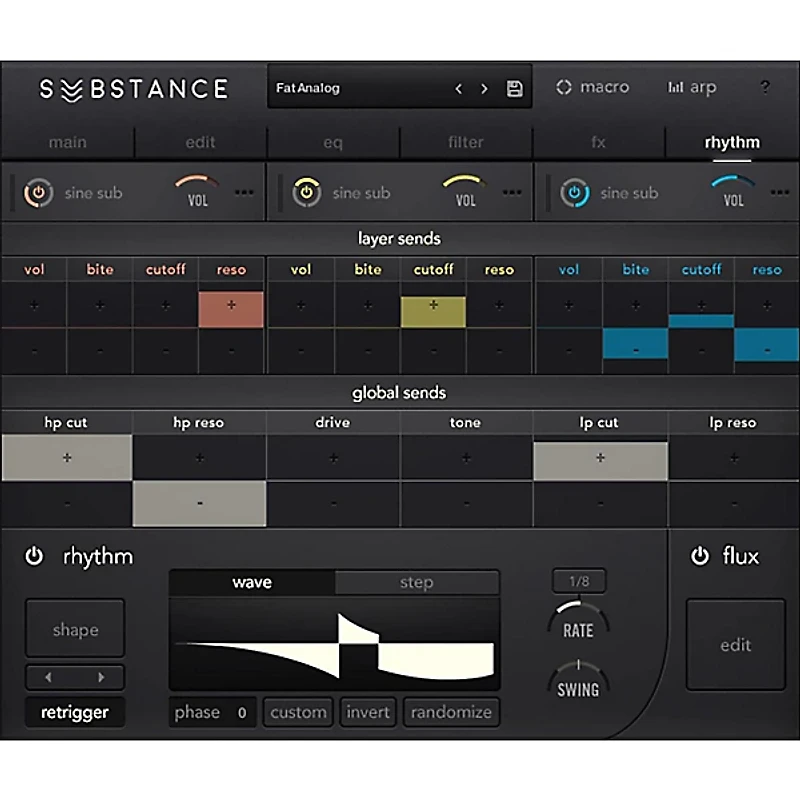Switch to the step tab in the rhythm editor
This screenshot has width=800, height=800.
click(x=416, y=581)
